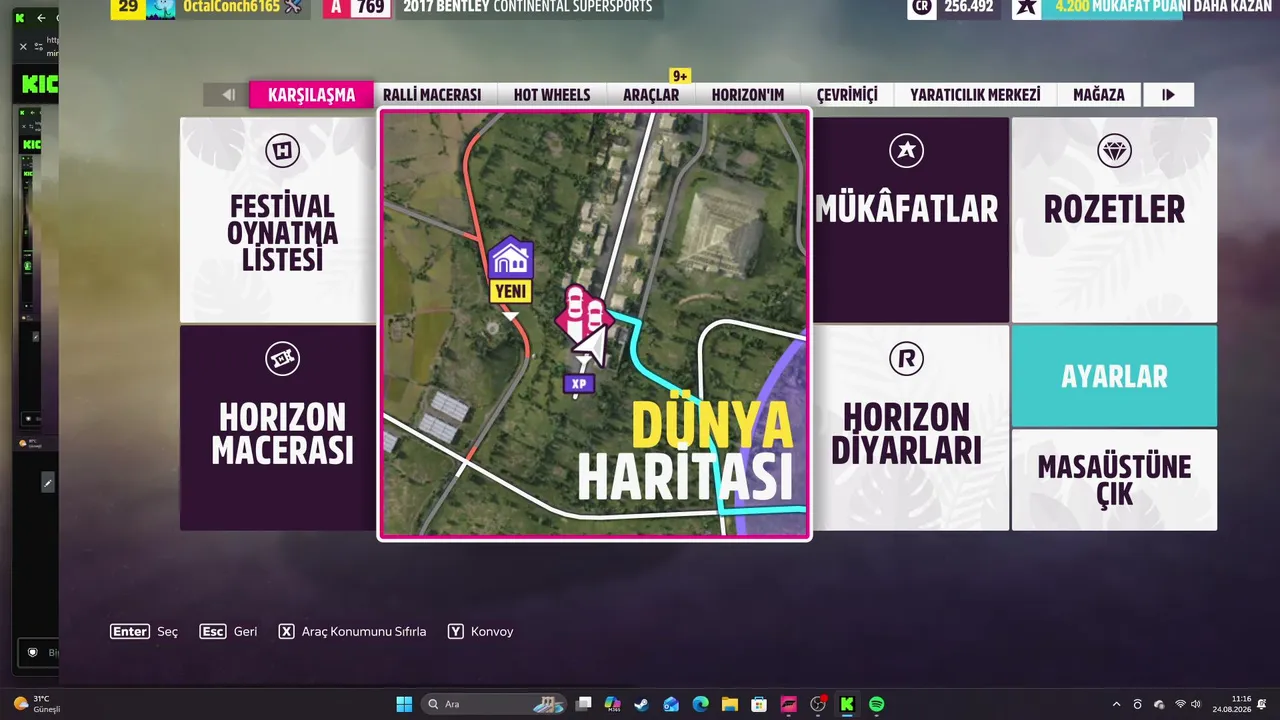Click the A 769 car class badge

point(355,8)
